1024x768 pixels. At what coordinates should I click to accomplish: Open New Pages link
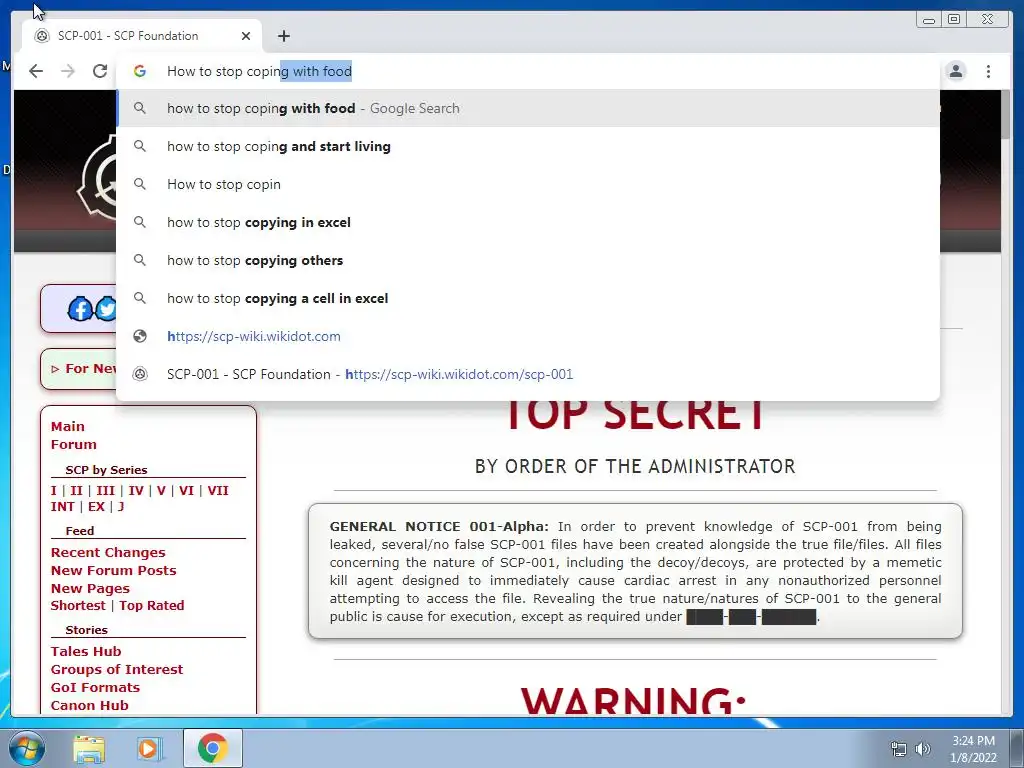90,588
